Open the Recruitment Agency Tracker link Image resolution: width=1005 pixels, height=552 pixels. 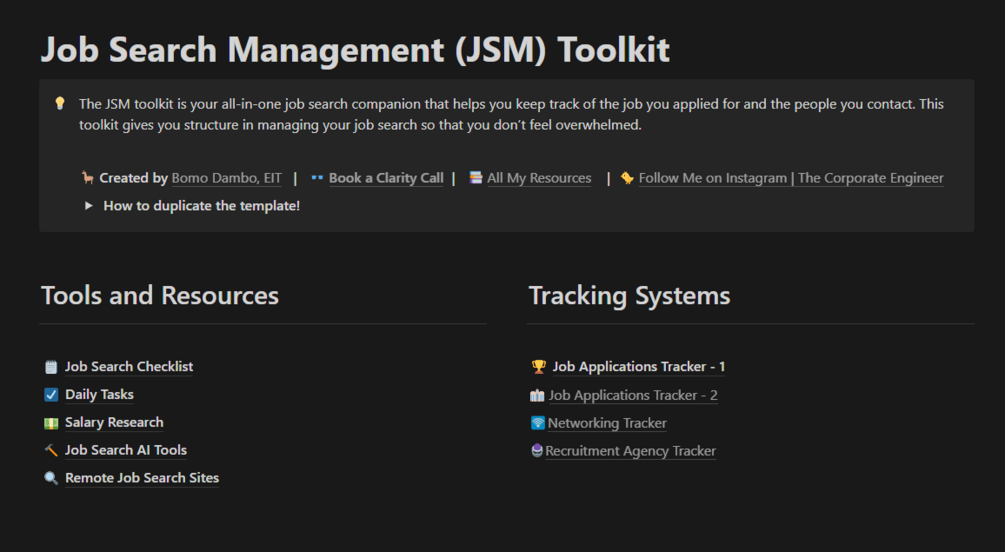(630, 452)
